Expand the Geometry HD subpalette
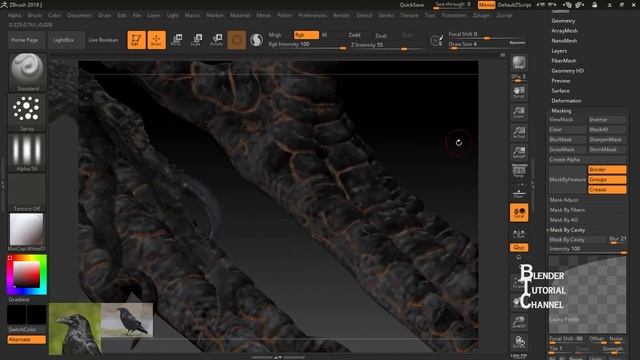640x360 pixels. [567, 71]
